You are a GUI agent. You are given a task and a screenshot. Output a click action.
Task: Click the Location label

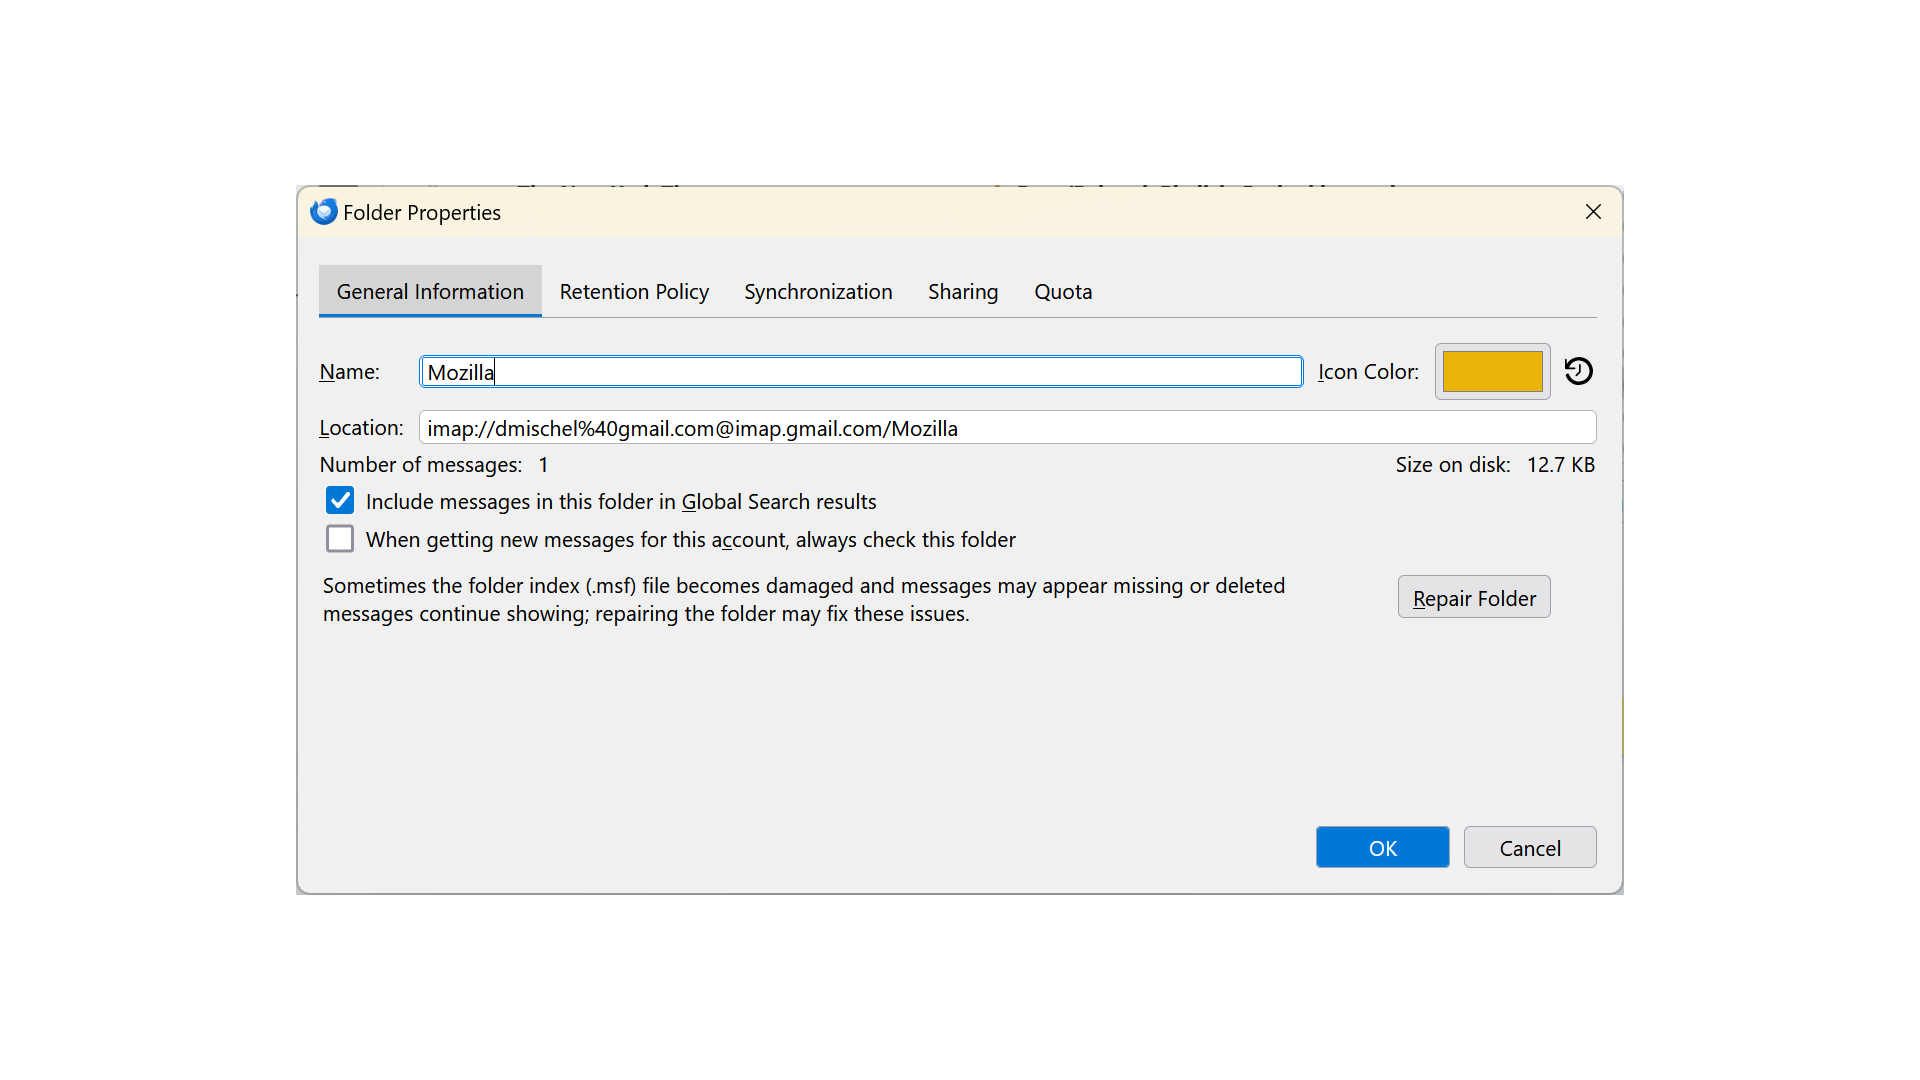pos(361,428)
